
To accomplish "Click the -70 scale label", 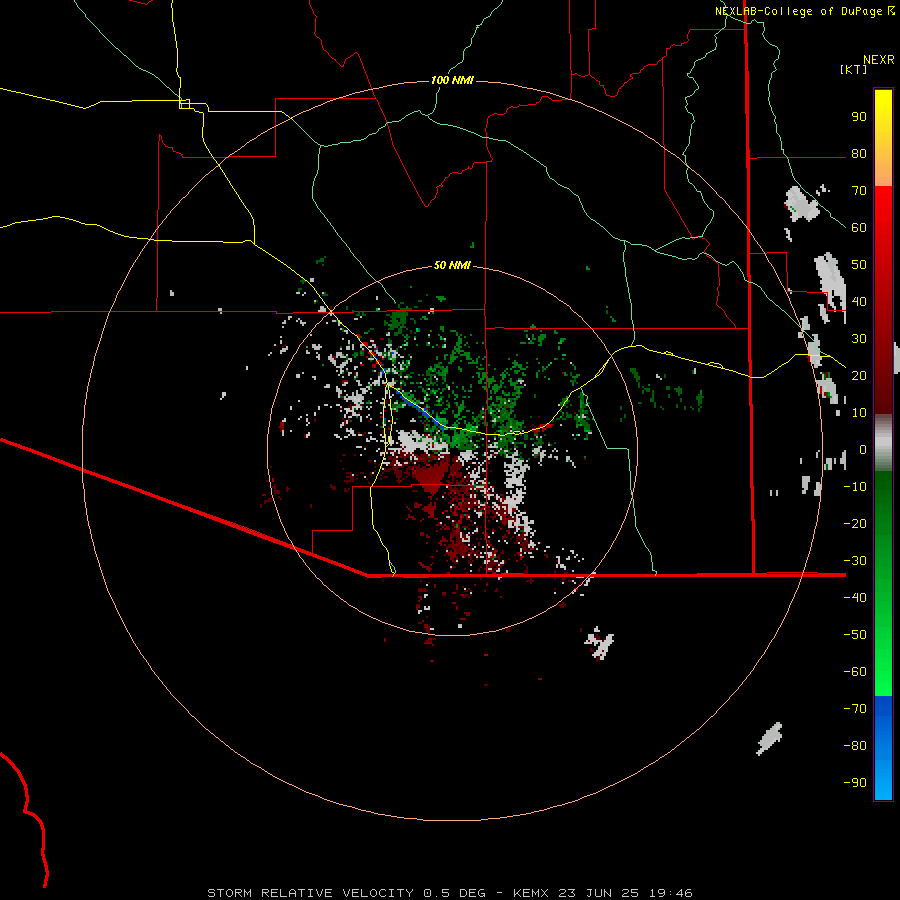I will (855, 709).
